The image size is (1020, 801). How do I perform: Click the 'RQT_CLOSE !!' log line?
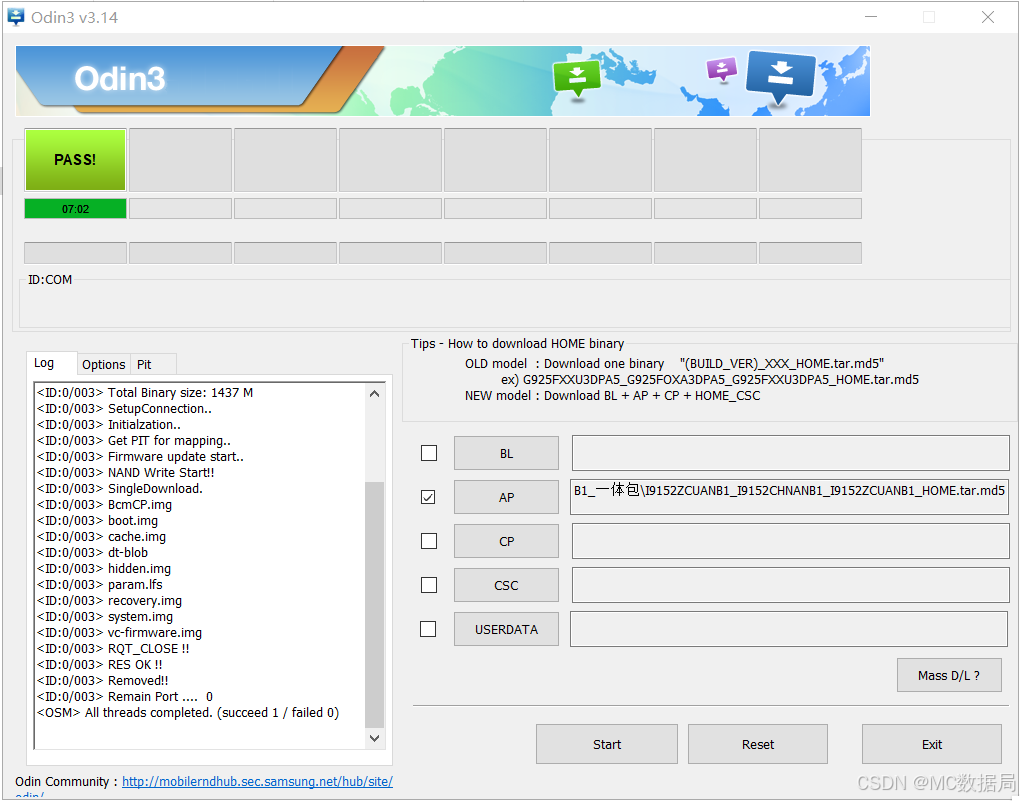[x=113, y=649]
